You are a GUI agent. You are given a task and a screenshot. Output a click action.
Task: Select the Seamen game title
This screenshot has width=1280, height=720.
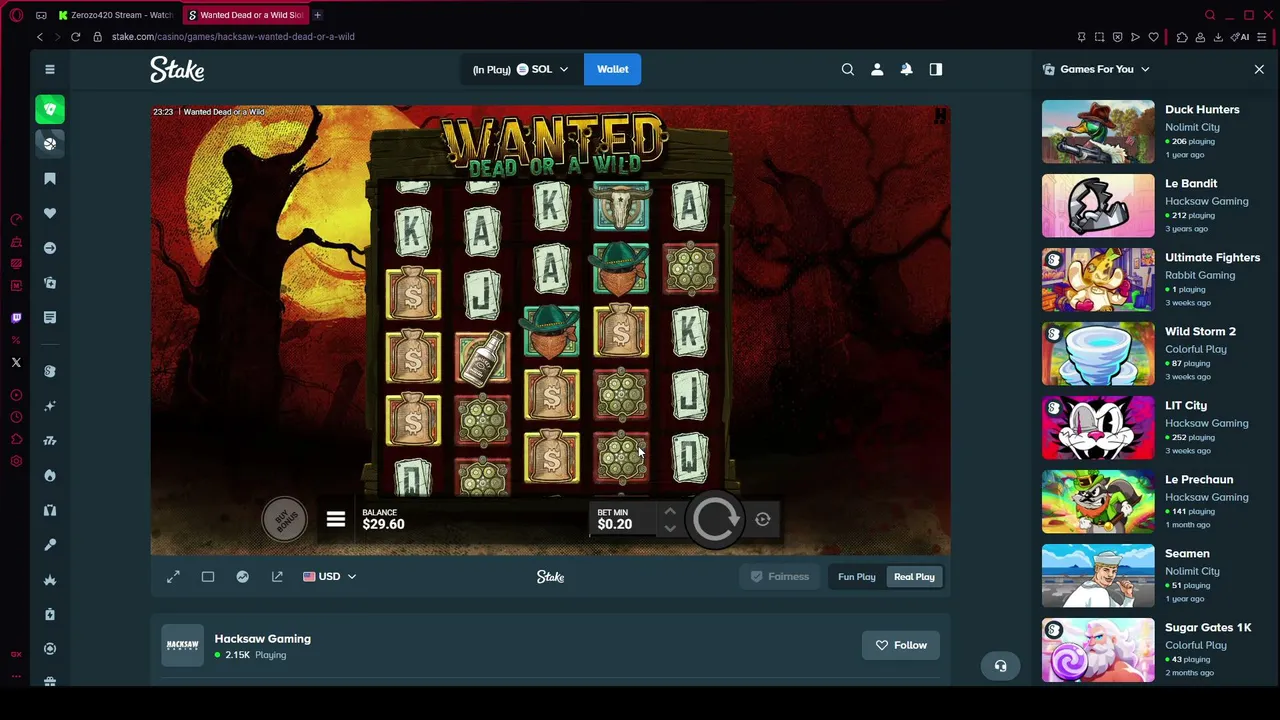(x=1187, y=553)
